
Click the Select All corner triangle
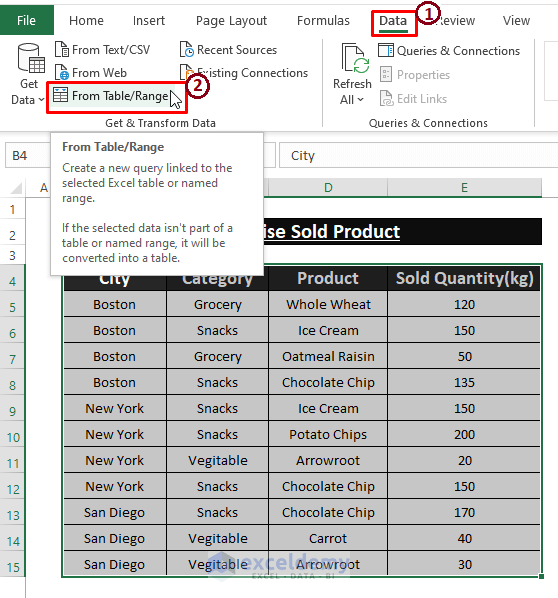(16, 188)
